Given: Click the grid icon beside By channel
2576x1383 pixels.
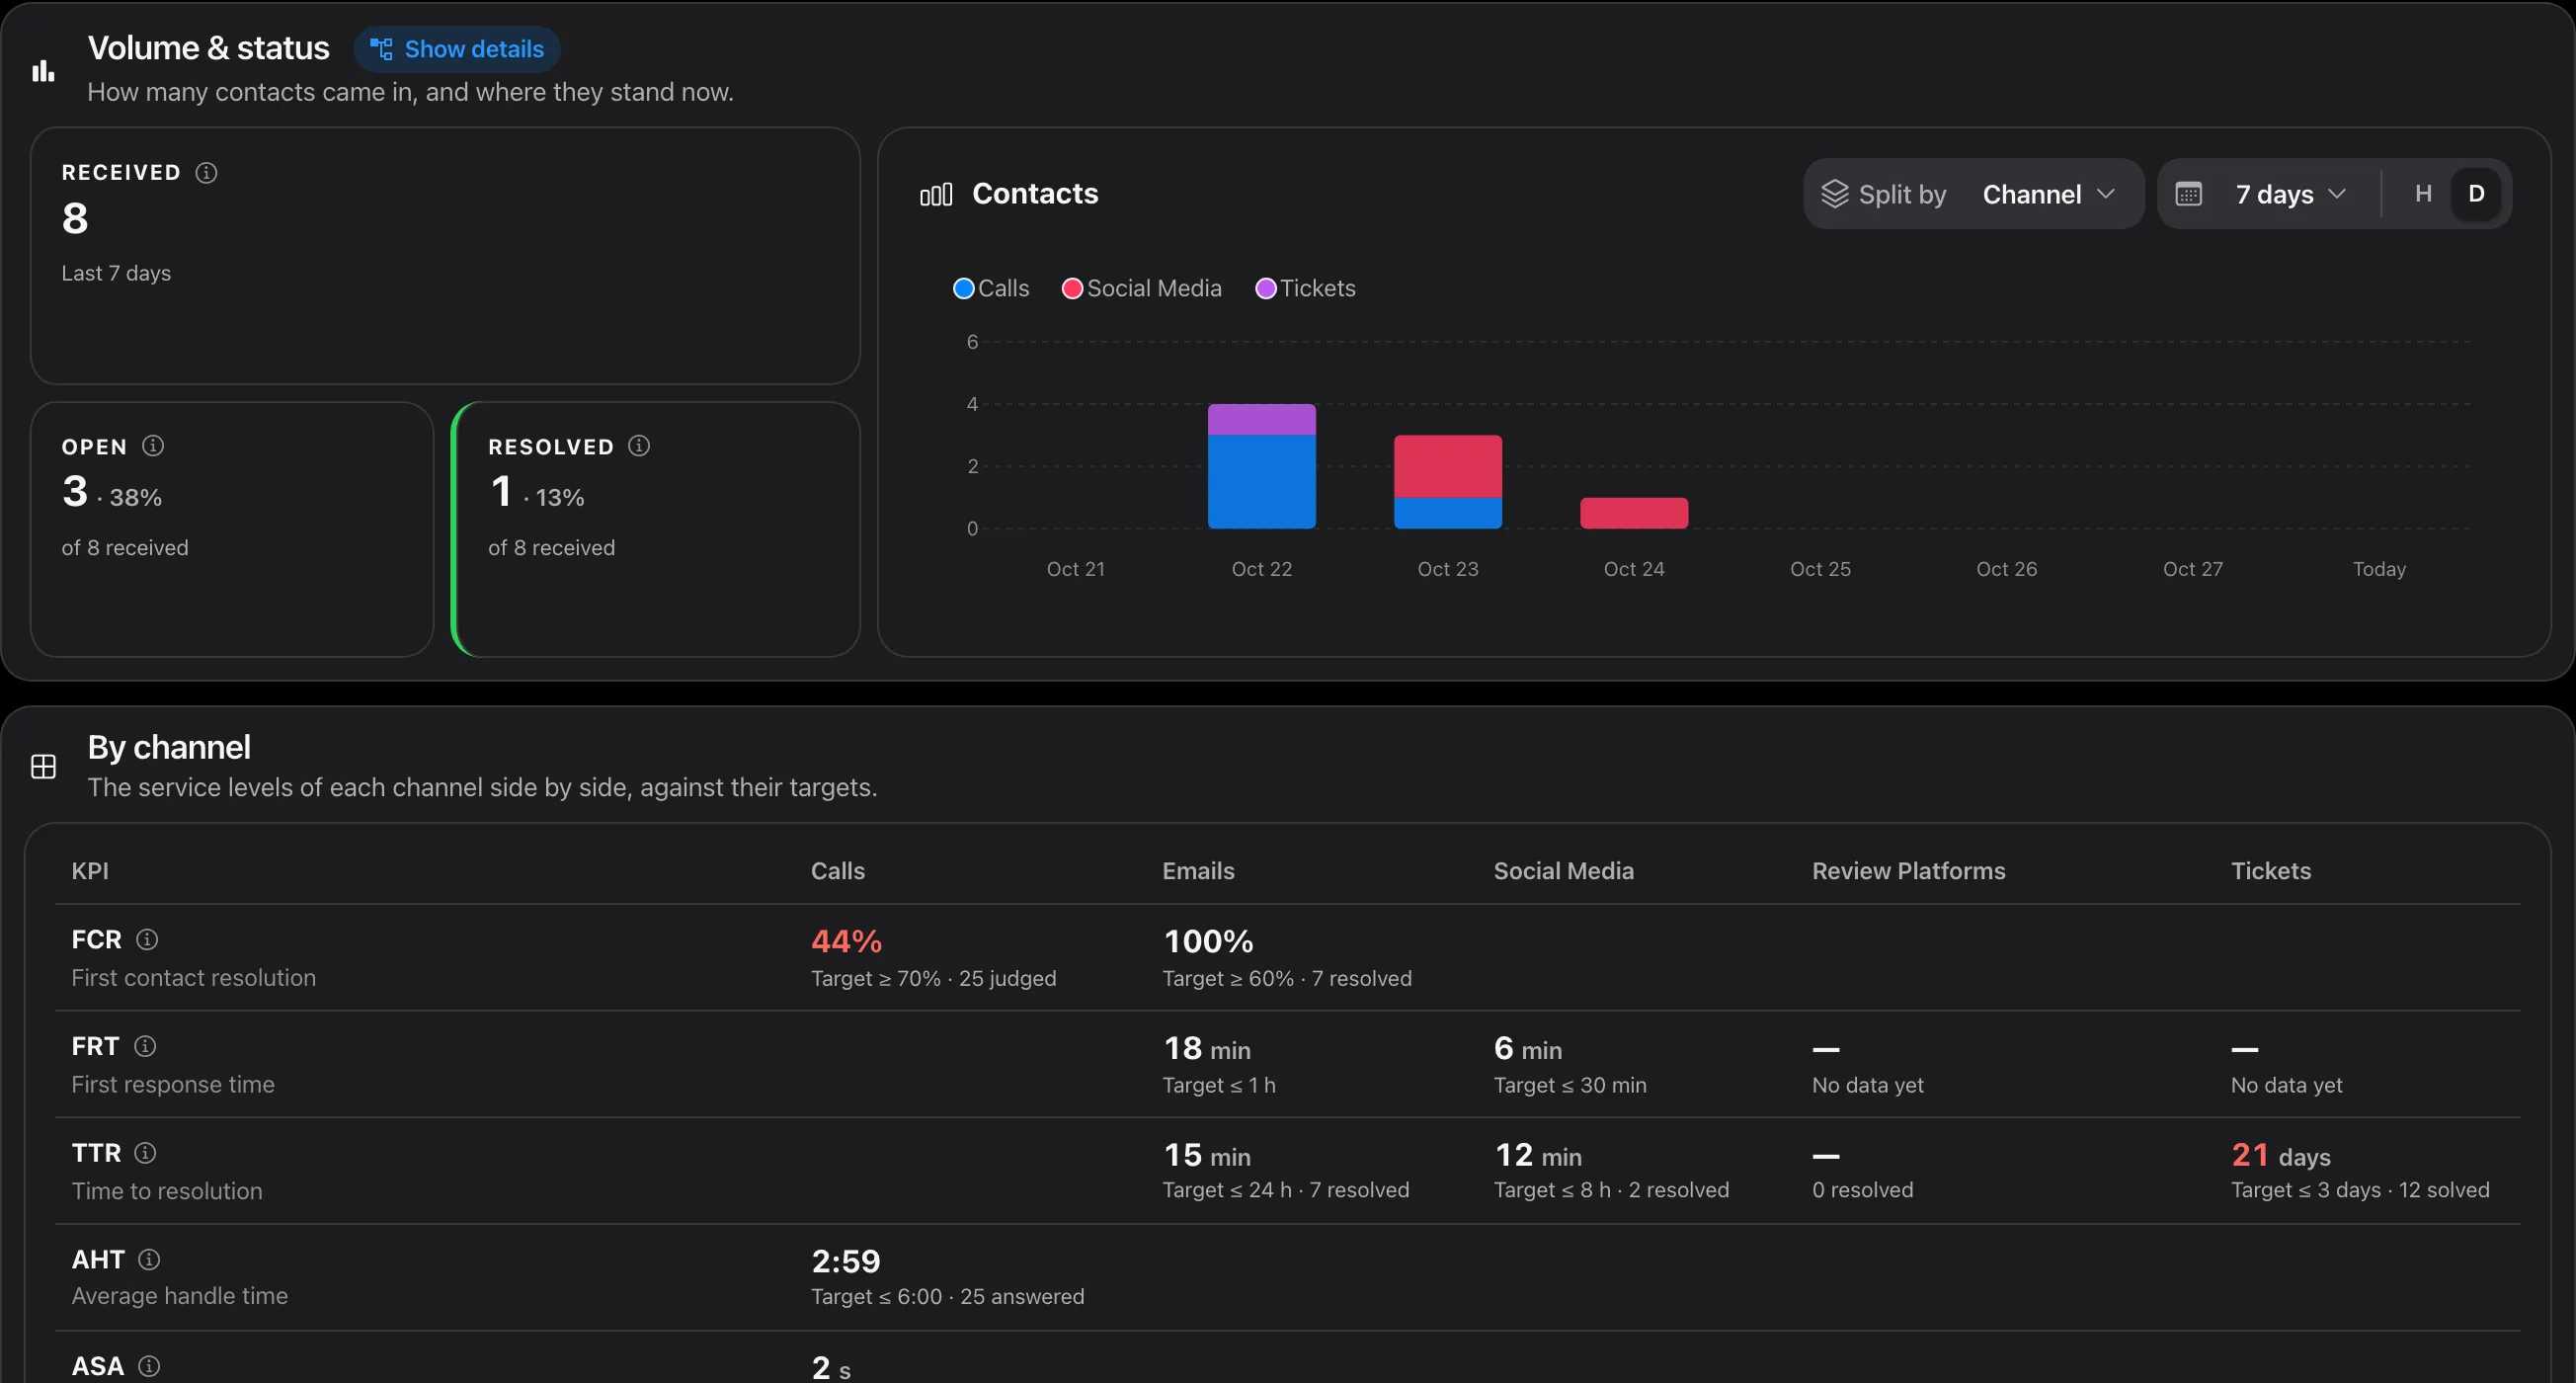Looking at the screenshot, I should 43,767.
